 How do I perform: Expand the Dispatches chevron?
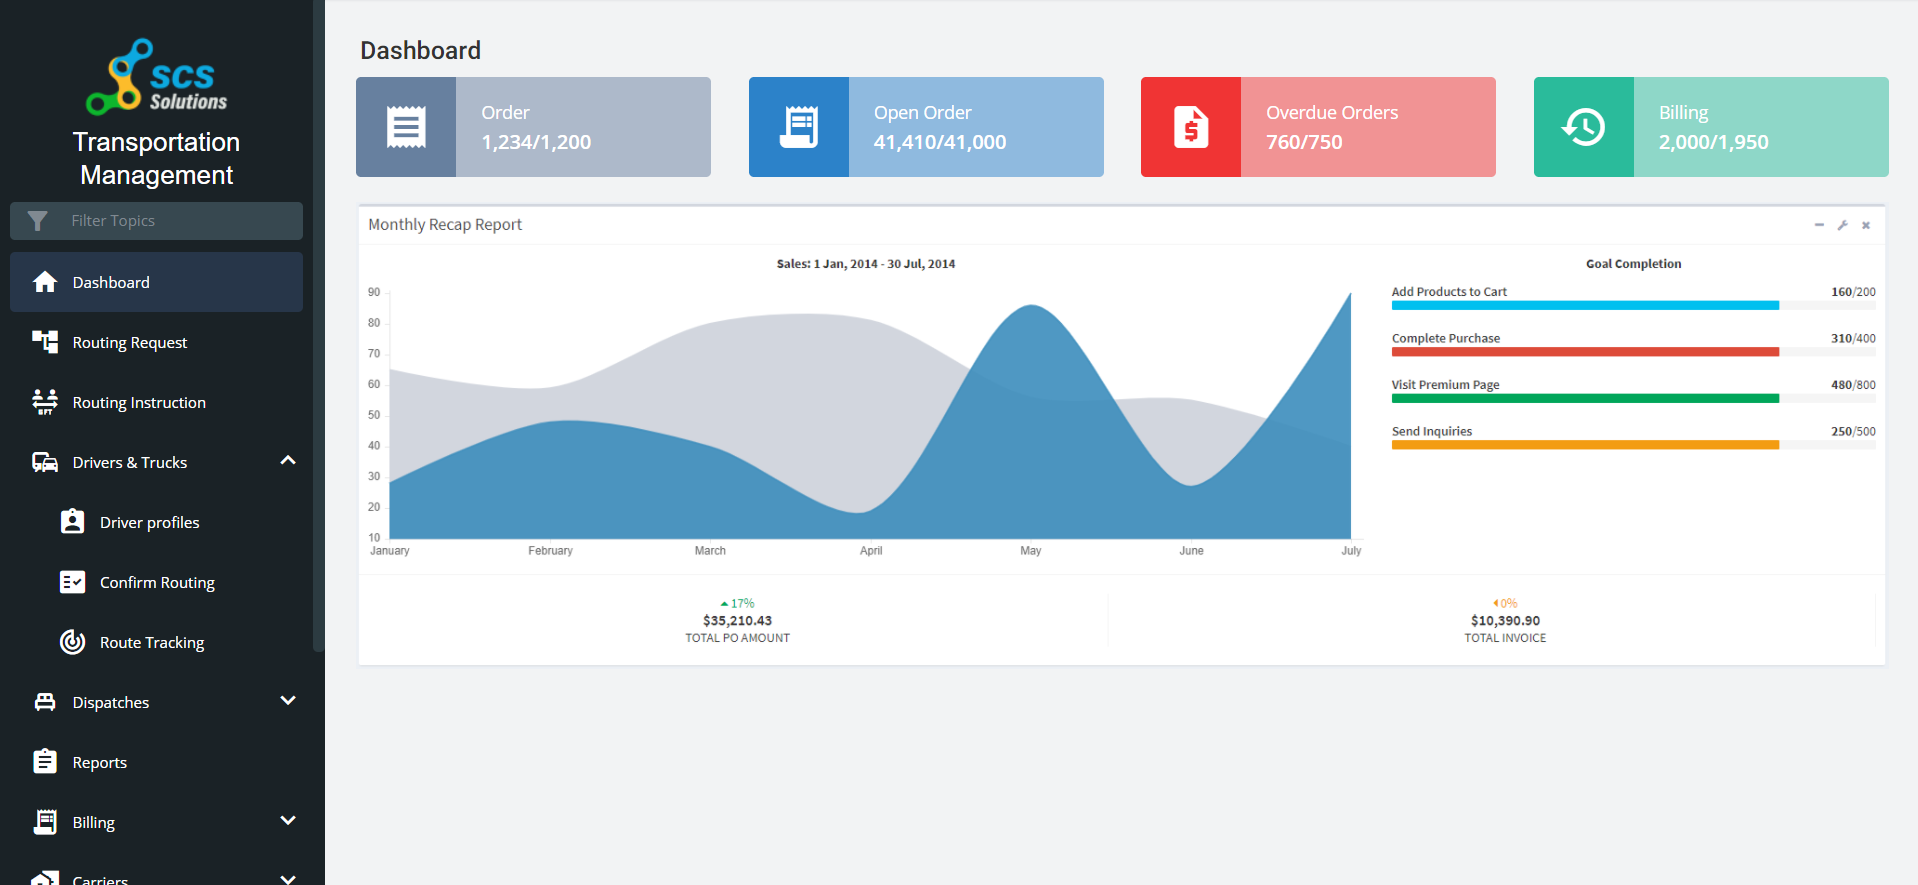[288, 701]
